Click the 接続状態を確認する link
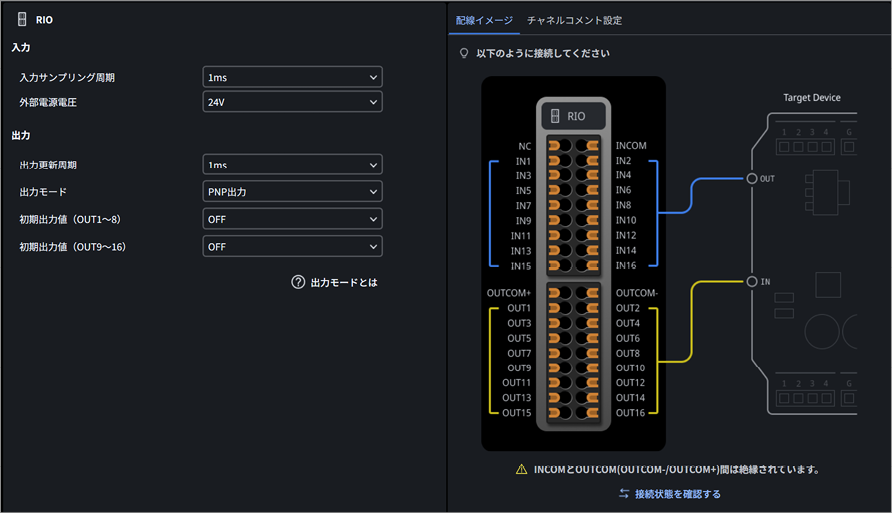This screenshot has height=513, width=892. (x=678, y=494)
